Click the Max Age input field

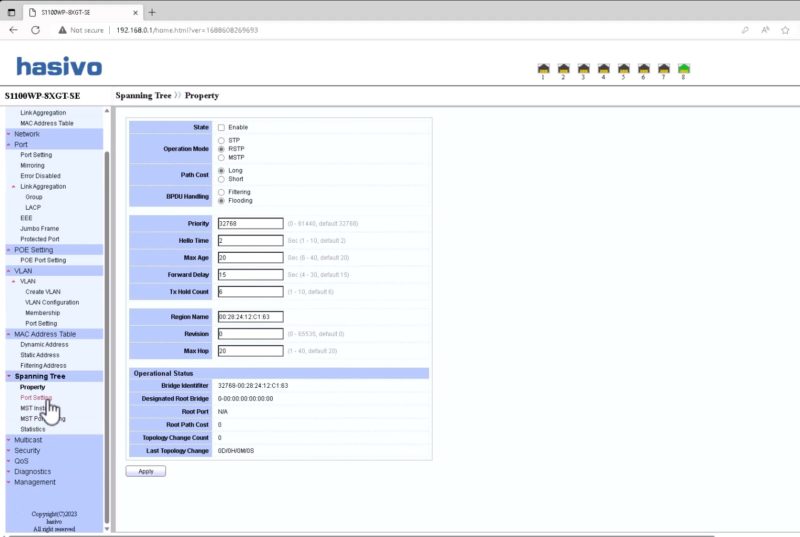click(x=251, y=258)
